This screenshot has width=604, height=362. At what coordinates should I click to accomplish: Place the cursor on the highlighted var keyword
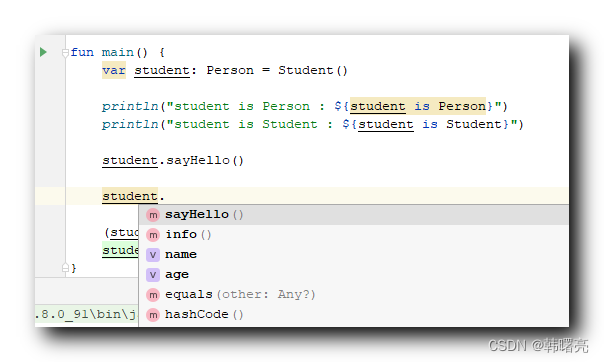[x=114, y=70]
